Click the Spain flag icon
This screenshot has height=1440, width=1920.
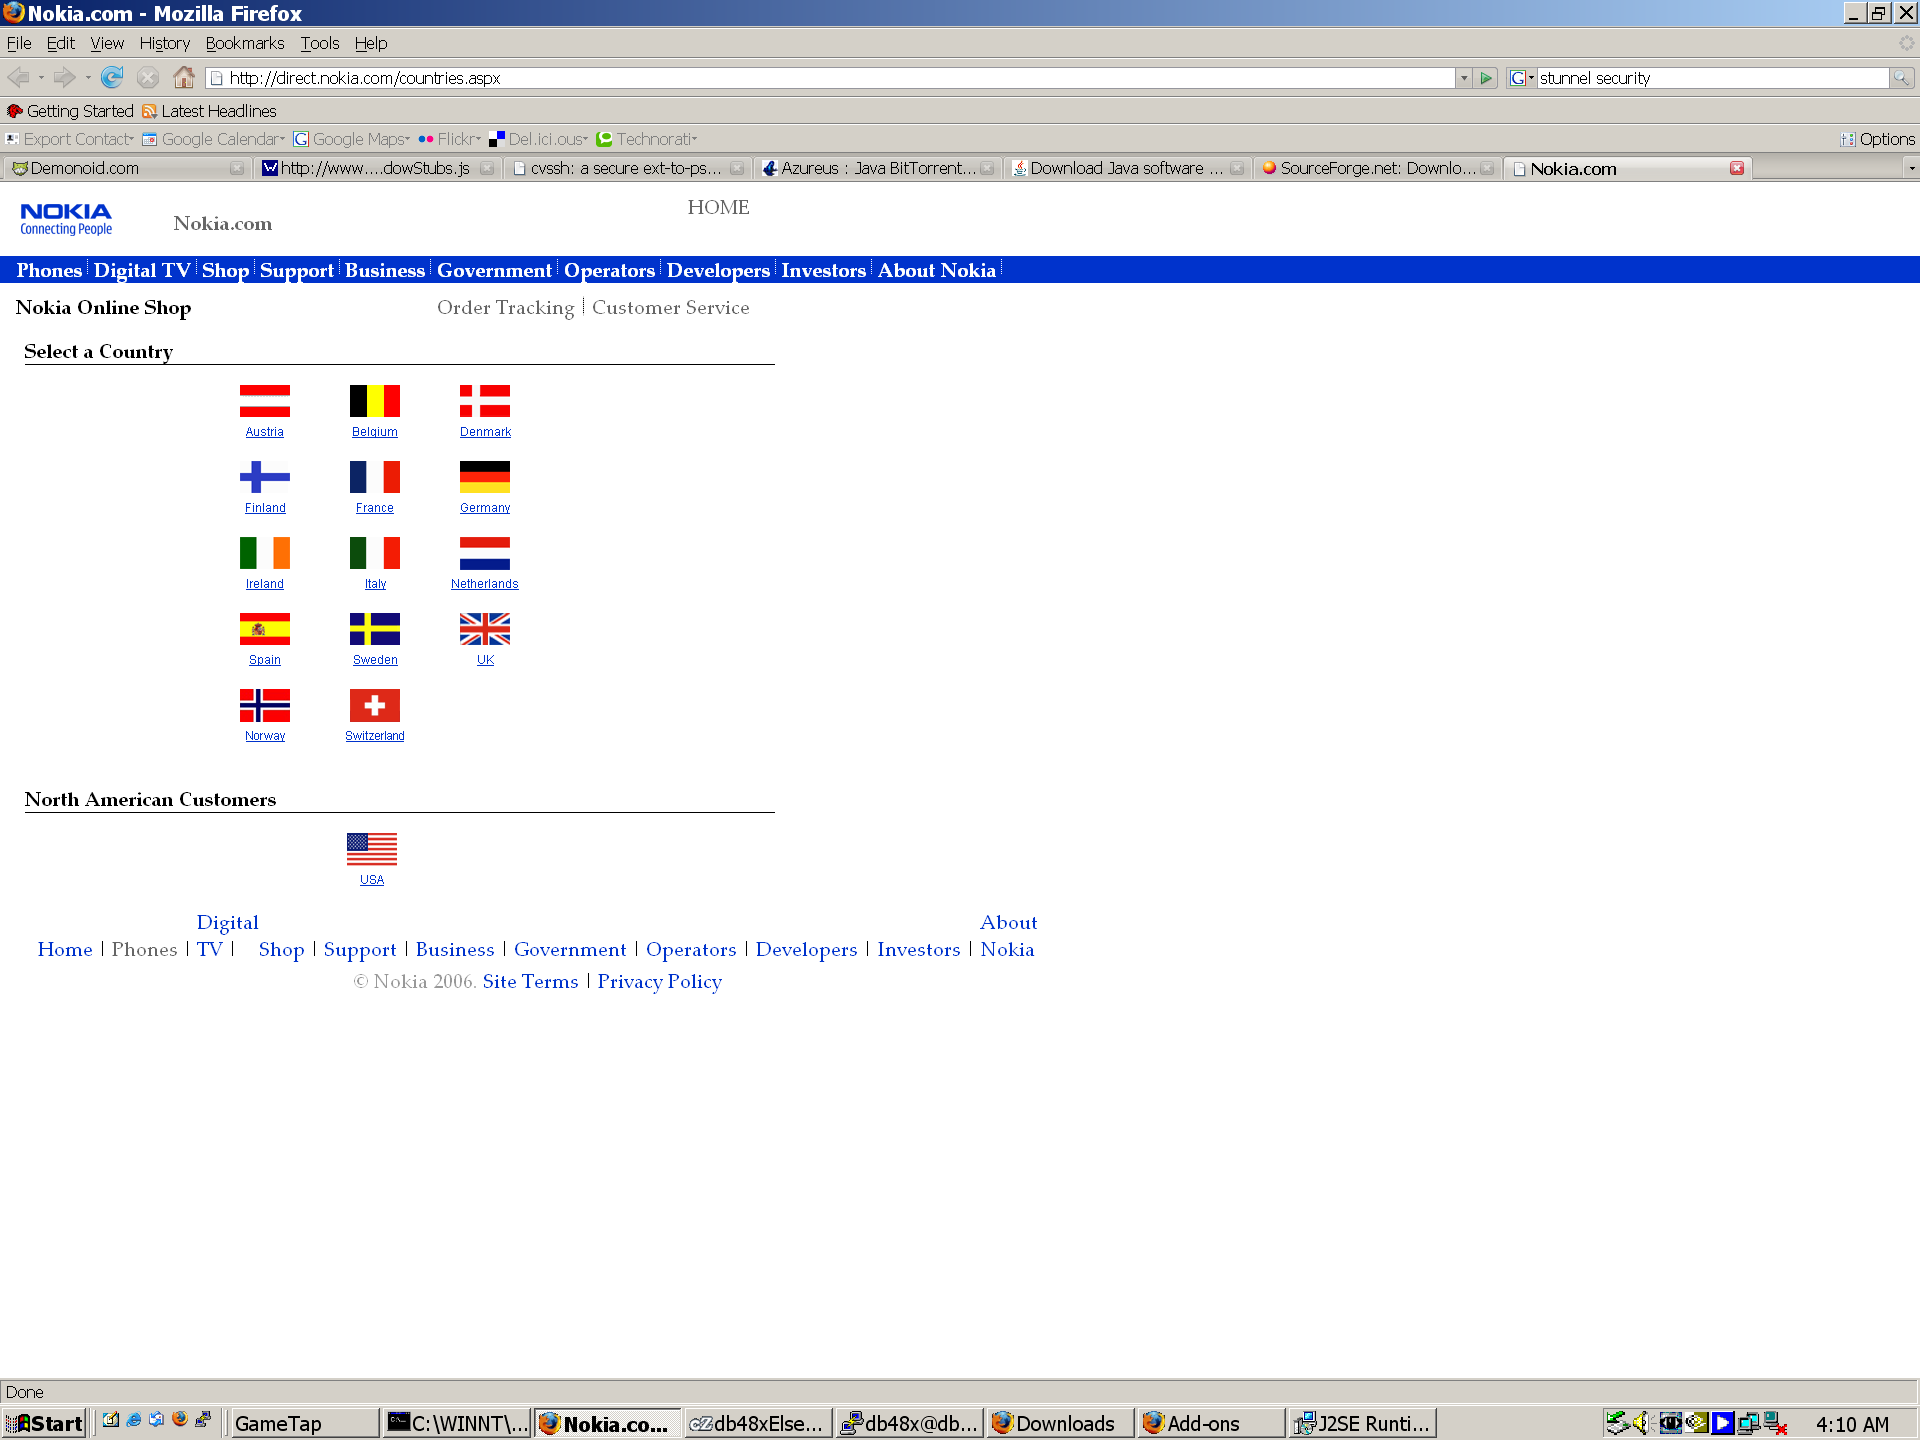click(x=265, y=629)
